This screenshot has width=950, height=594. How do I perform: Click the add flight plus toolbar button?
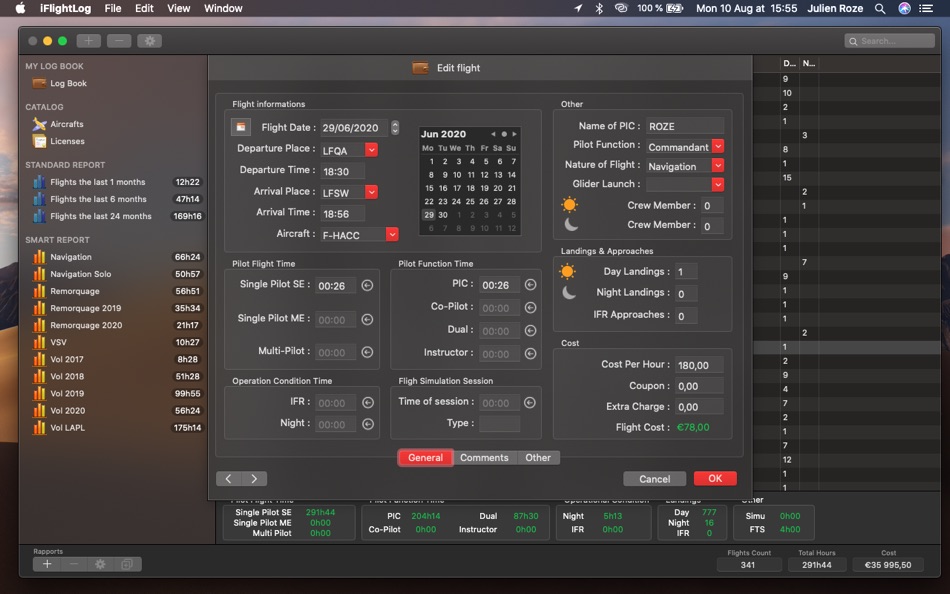click(88, 41)
